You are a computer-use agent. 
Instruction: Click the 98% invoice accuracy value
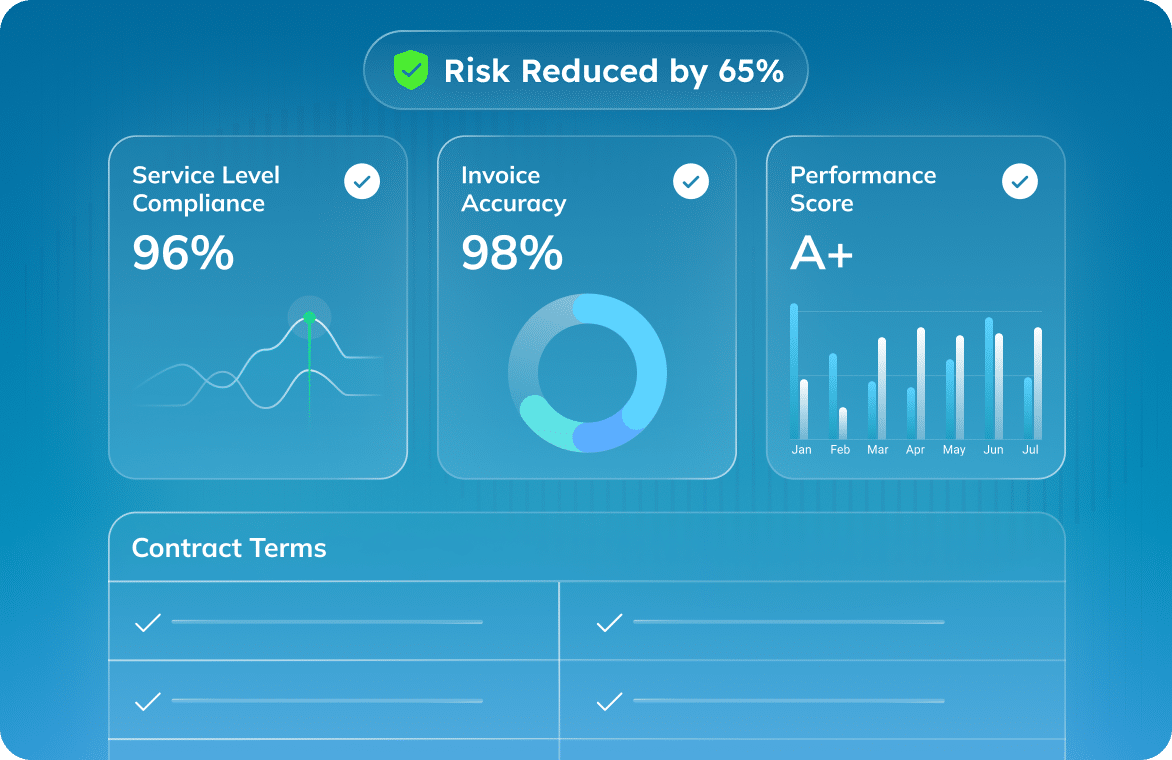coord(512,254)
